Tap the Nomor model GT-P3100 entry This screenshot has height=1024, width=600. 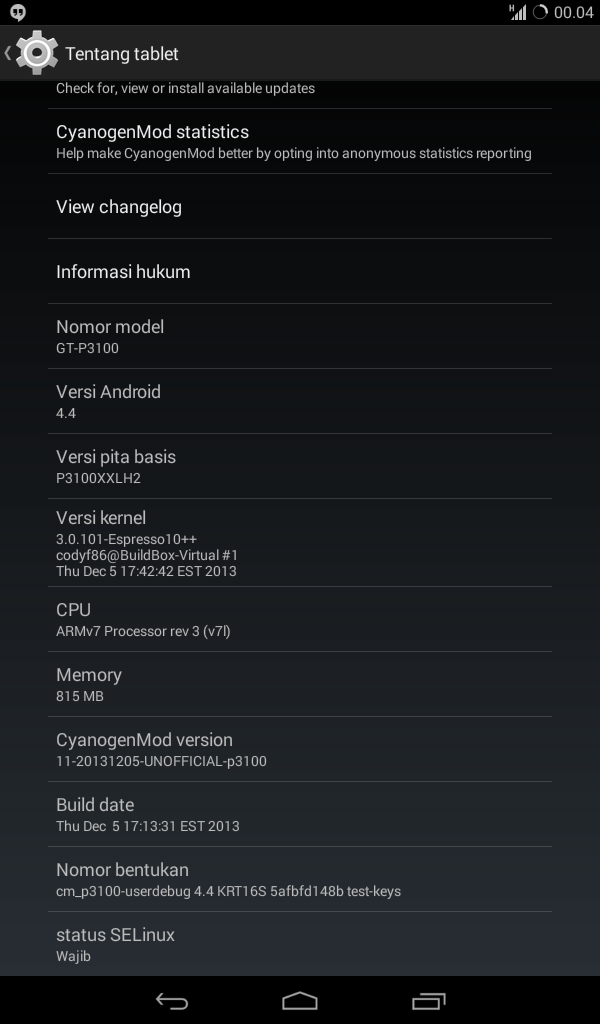300,336
